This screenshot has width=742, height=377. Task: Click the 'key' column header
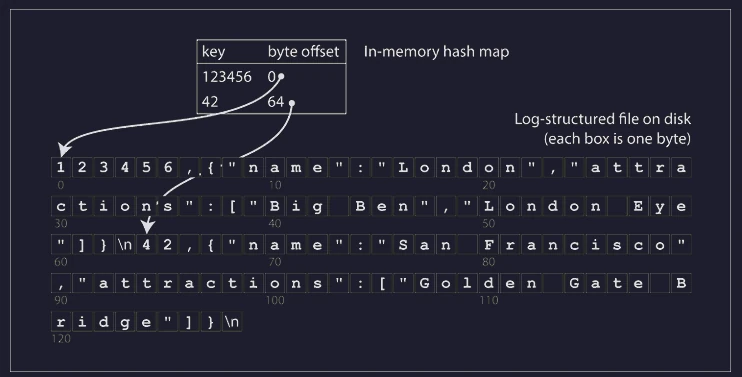pos(213,52)
